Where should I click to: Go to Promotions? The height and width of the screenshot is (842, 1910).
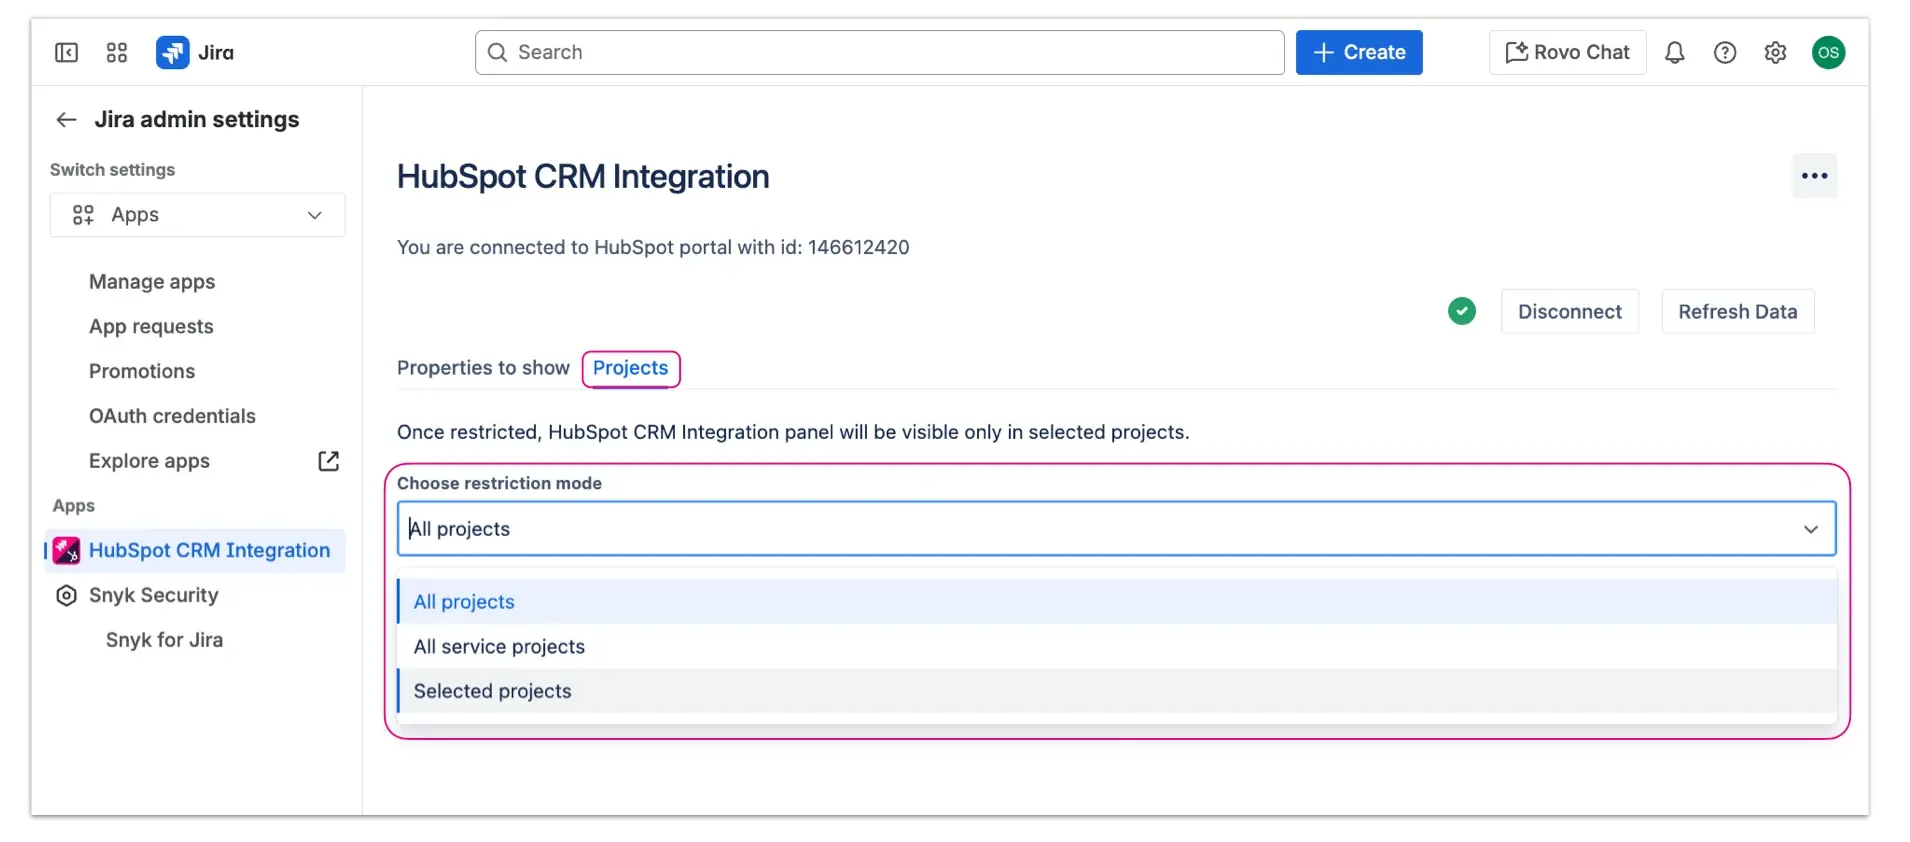tap(142, 371)
